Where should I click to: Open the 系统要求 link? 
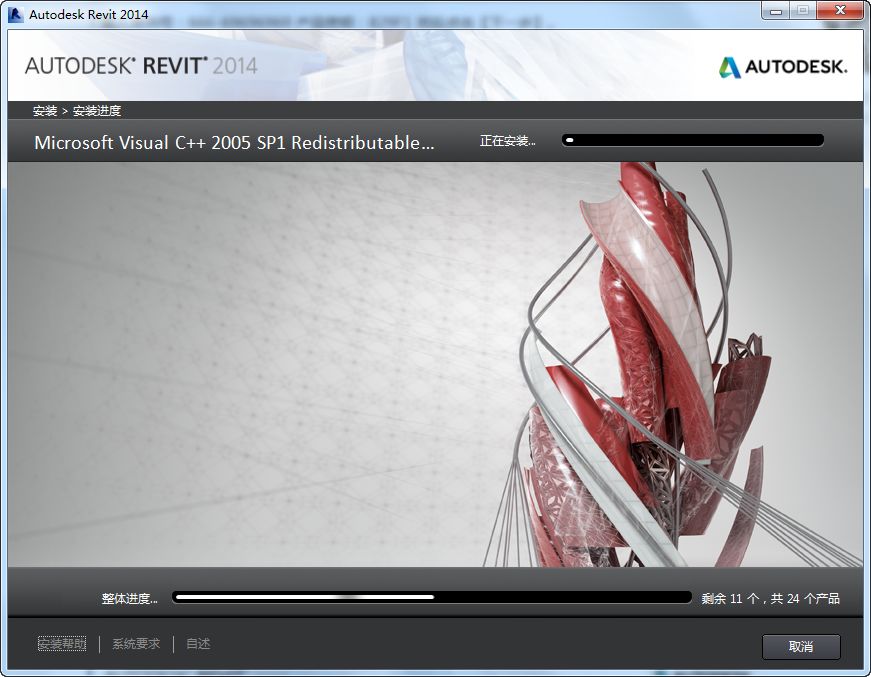click(134, 644)
